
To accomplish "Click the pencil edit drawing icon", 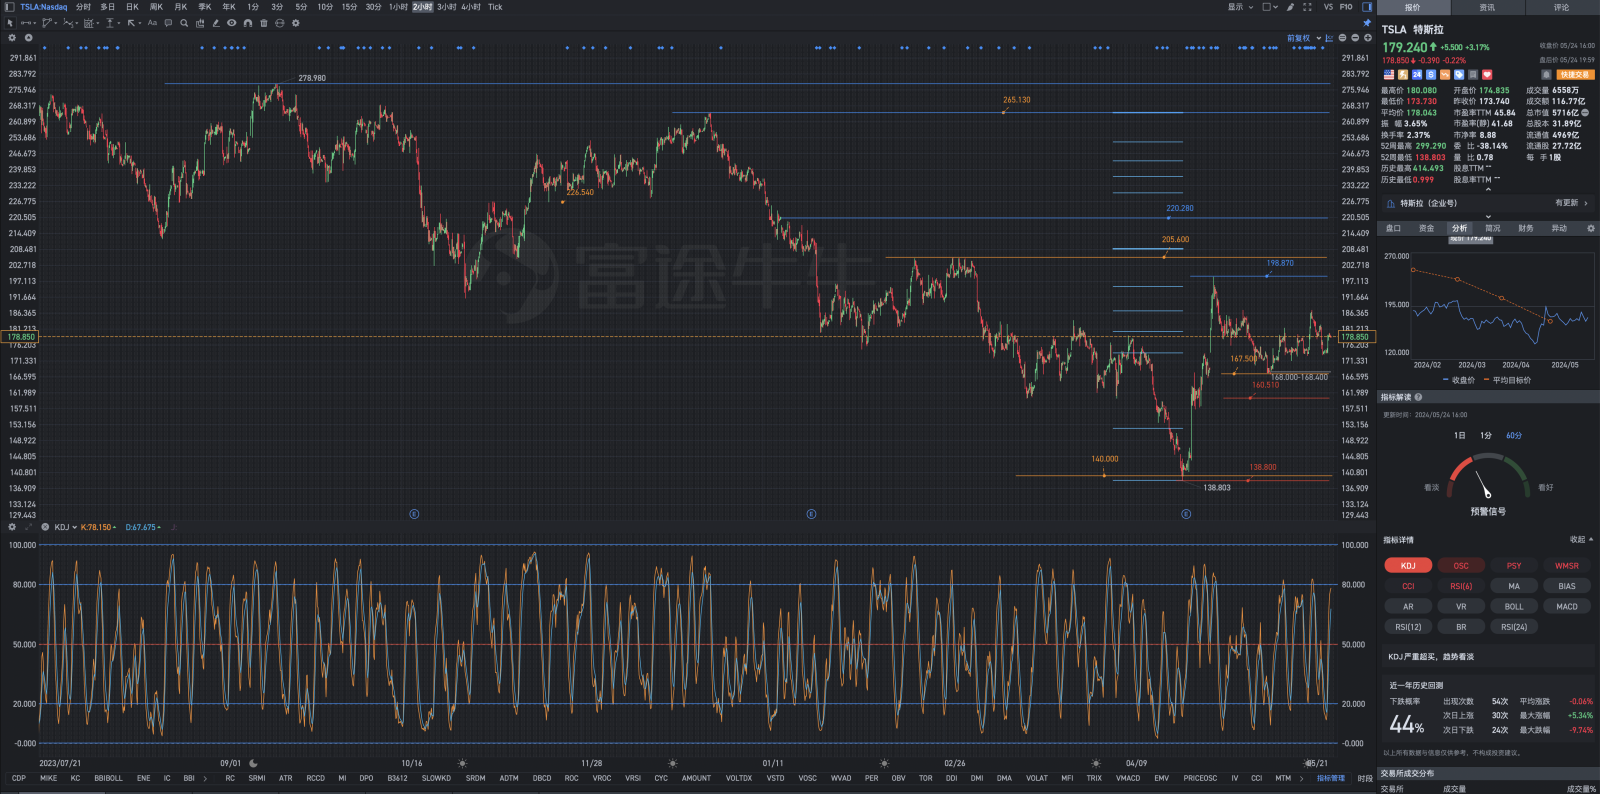I will tap(216, 23).
